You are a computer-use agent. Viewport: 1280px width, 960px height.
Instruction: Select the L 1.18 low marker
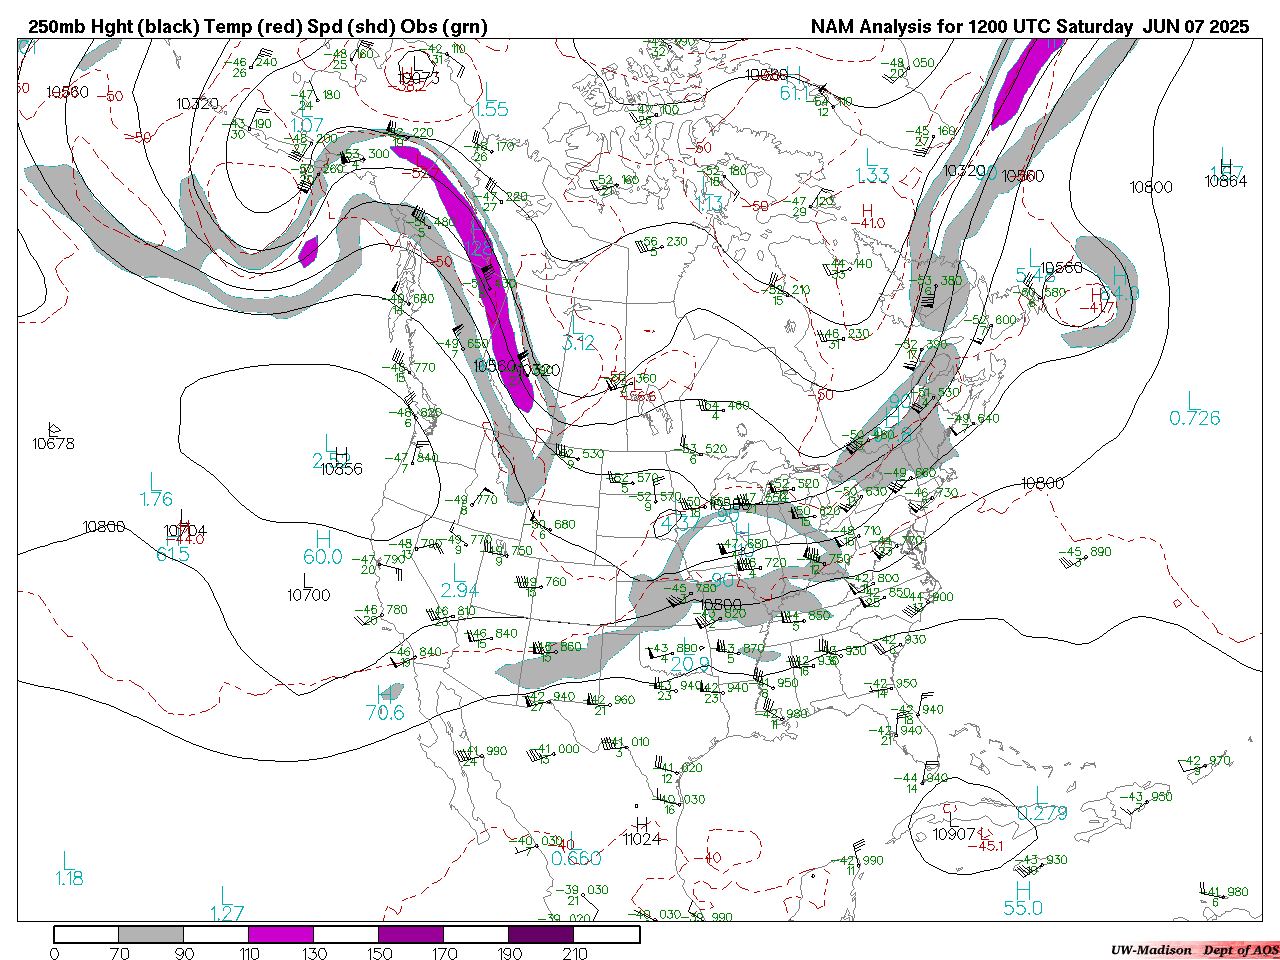pyautogui.click(x=69, y=869)
